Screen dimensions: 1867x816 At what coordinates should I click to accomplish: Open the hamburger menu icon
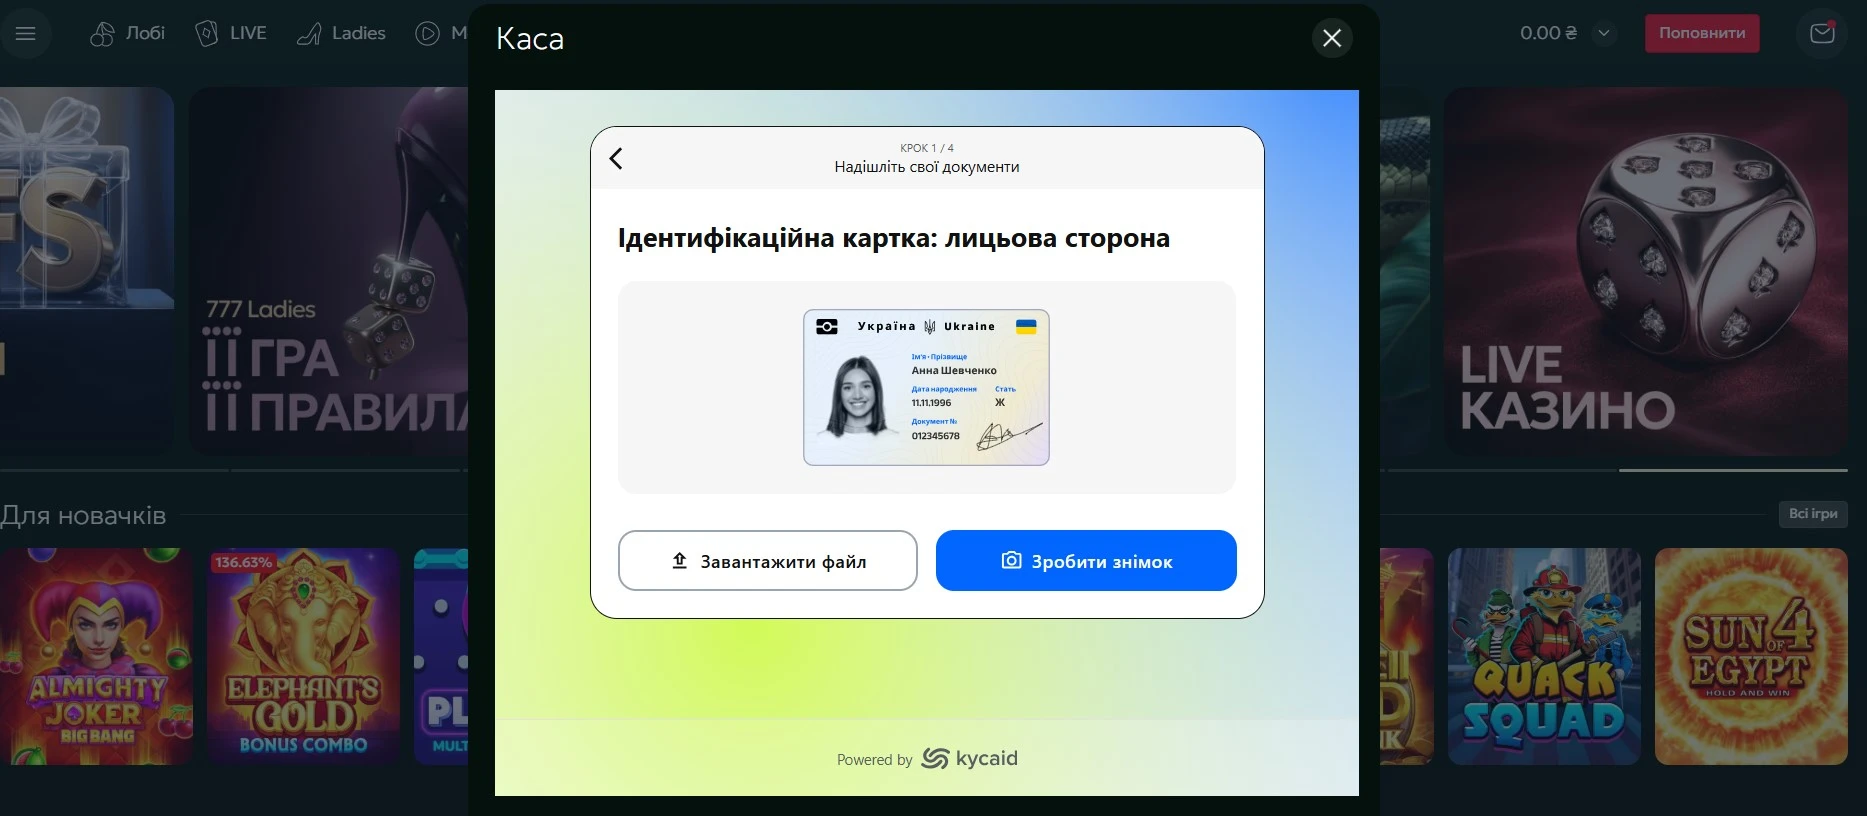[26, 33]
